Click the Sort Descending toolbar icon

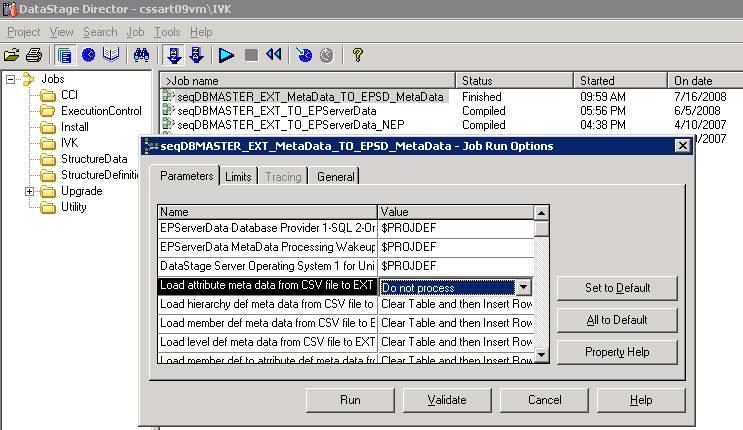[196, 55]
